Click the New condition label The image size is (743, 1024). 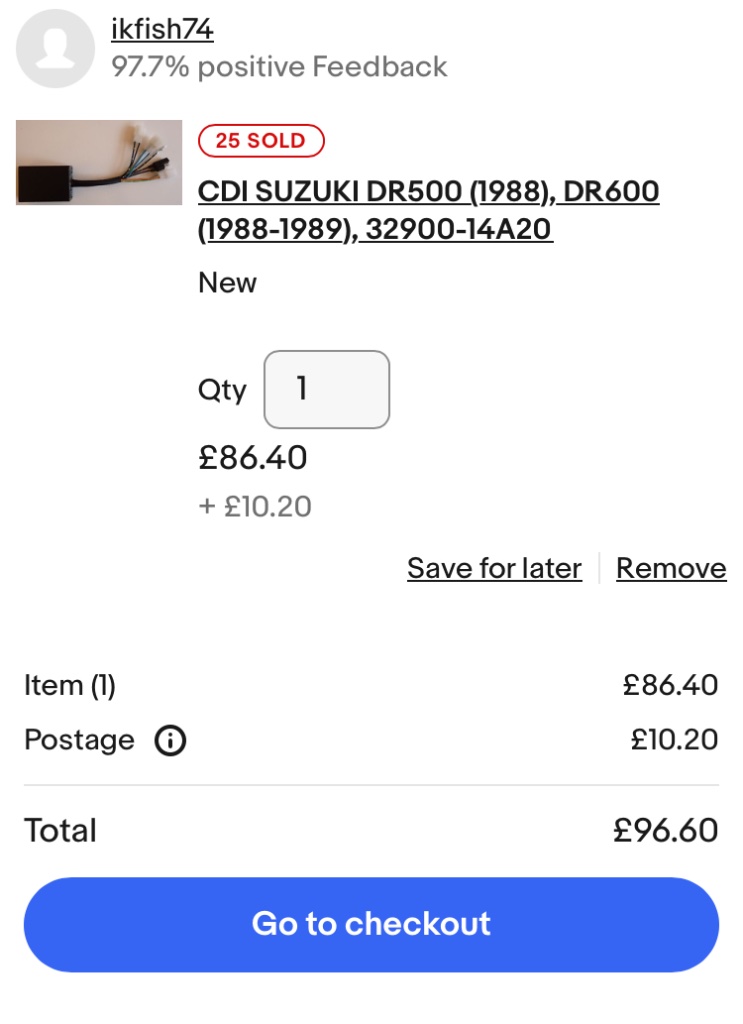click(x=227, y=283)
